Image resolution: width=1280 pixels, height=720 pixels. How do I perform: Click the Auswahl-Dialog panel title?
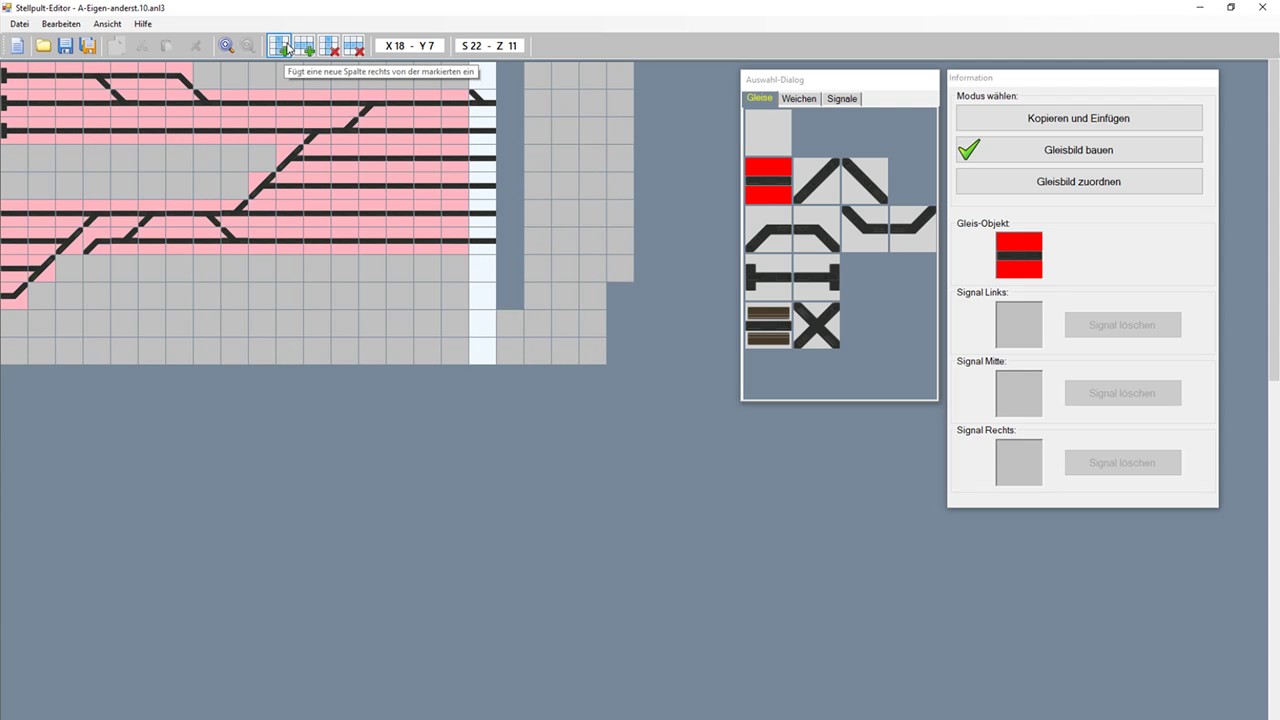[775, 80]
